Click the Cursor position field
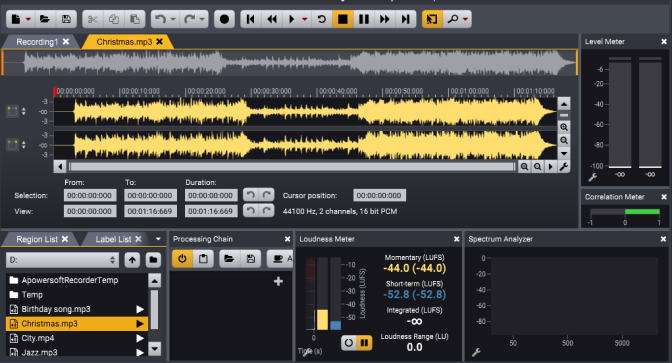Viewport: 672px width, 363px height. coord(379,195)
